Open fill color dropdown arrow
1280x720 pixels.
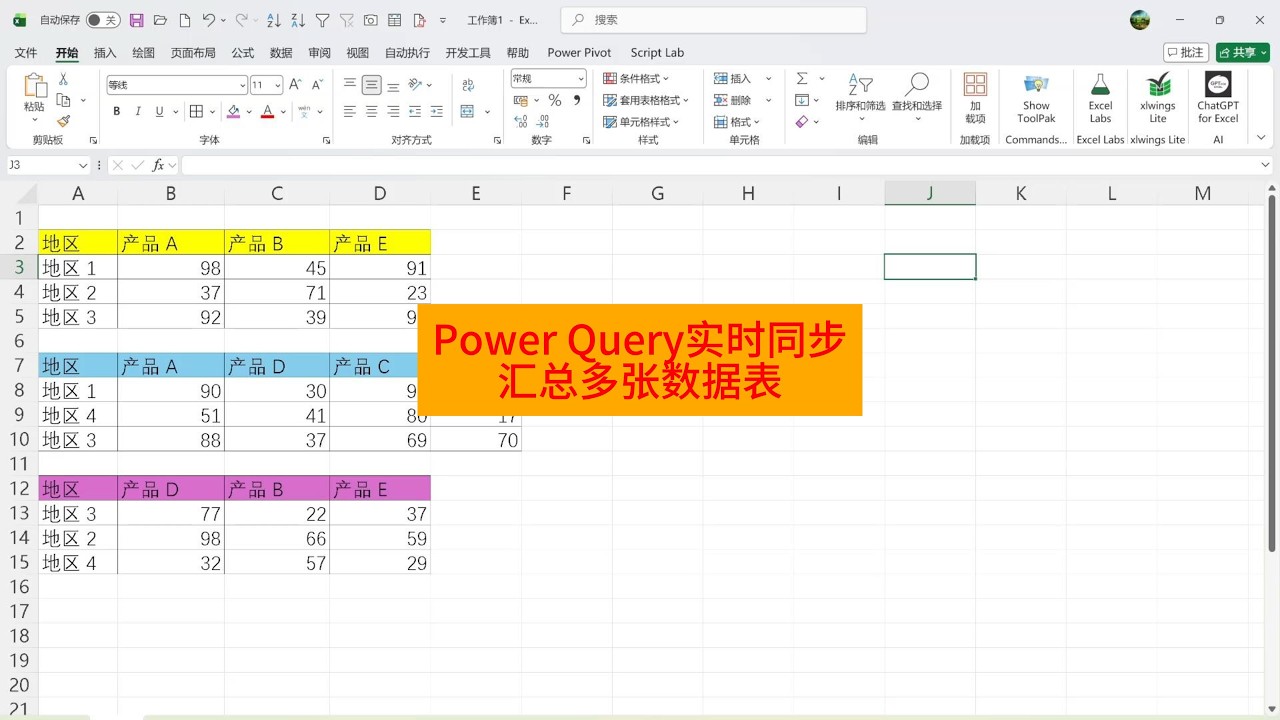(248, 111)
